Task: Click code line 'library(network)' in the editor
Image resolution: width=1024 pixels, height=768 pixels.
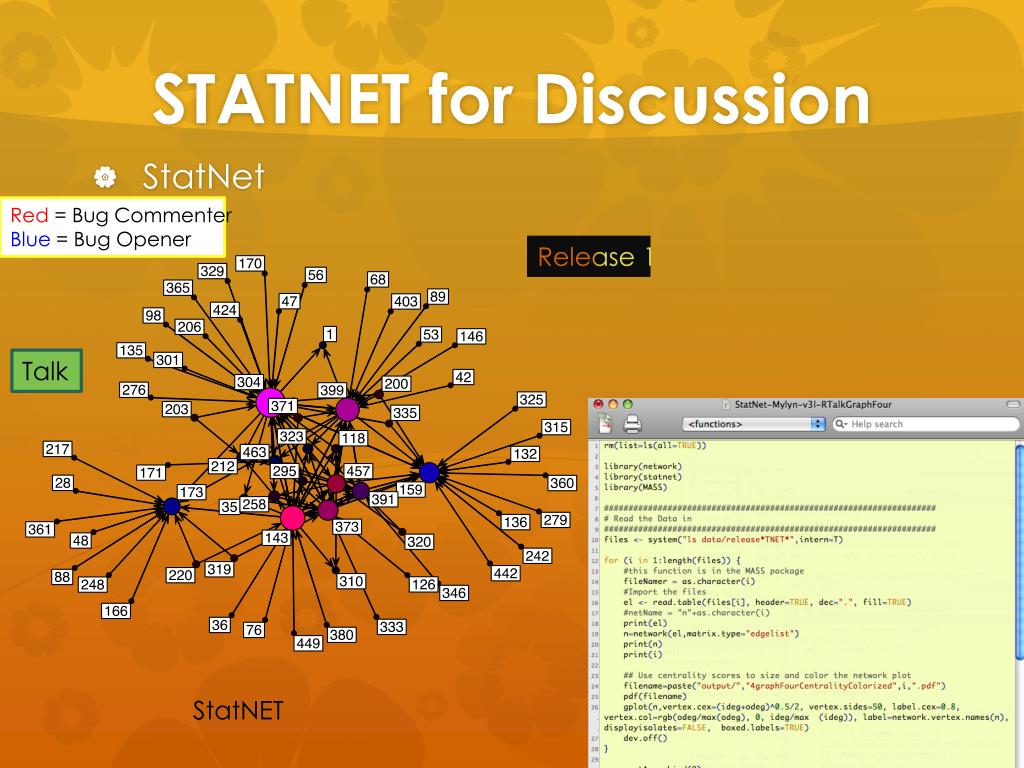Action: tap(643, 466)
